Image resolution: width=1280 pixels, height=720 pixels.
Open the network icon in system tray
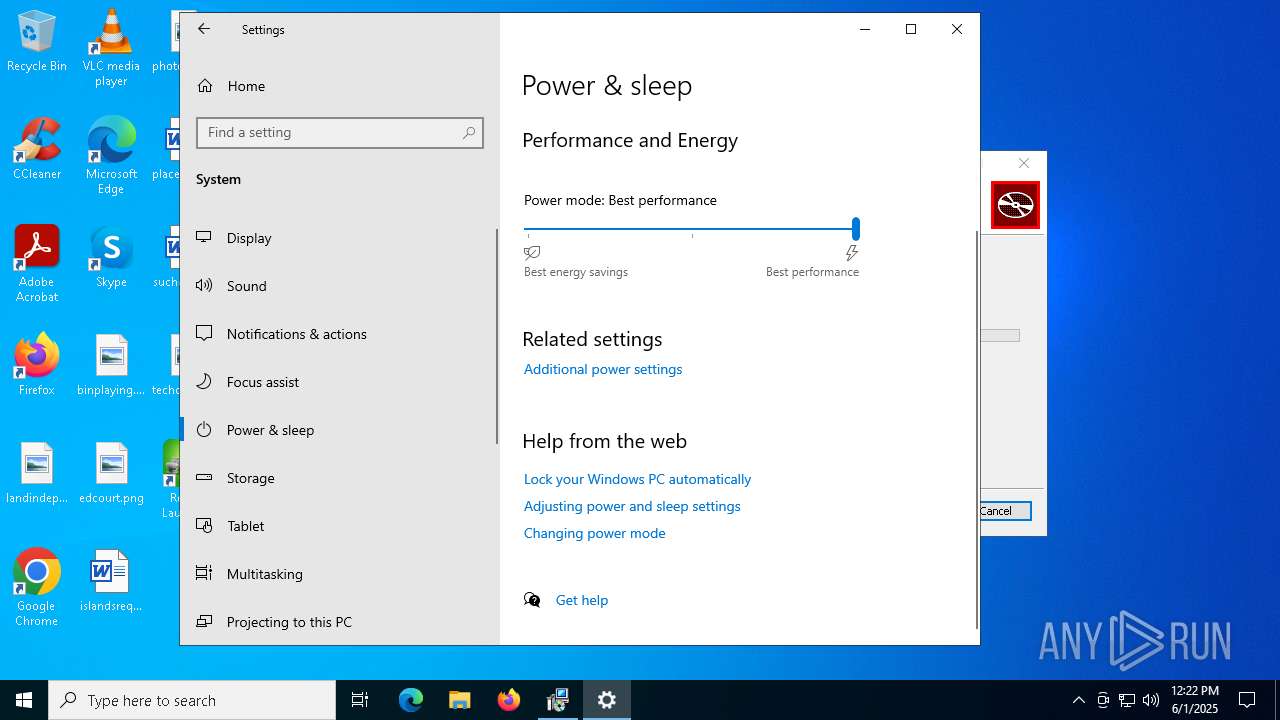click(x=1127, y=700)
